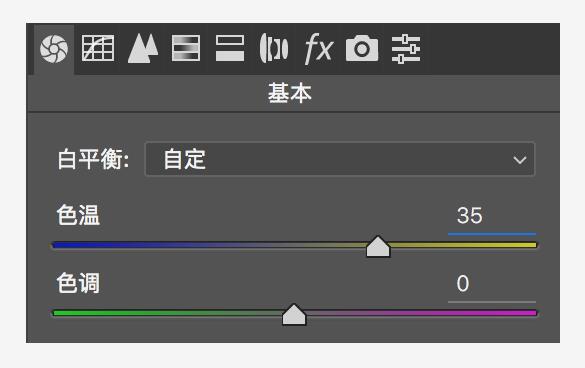Image resolution: width=585 pixels, height=368 pixels.
Task: Open the Presets sliders tab icon
Action: pos(406,49)
